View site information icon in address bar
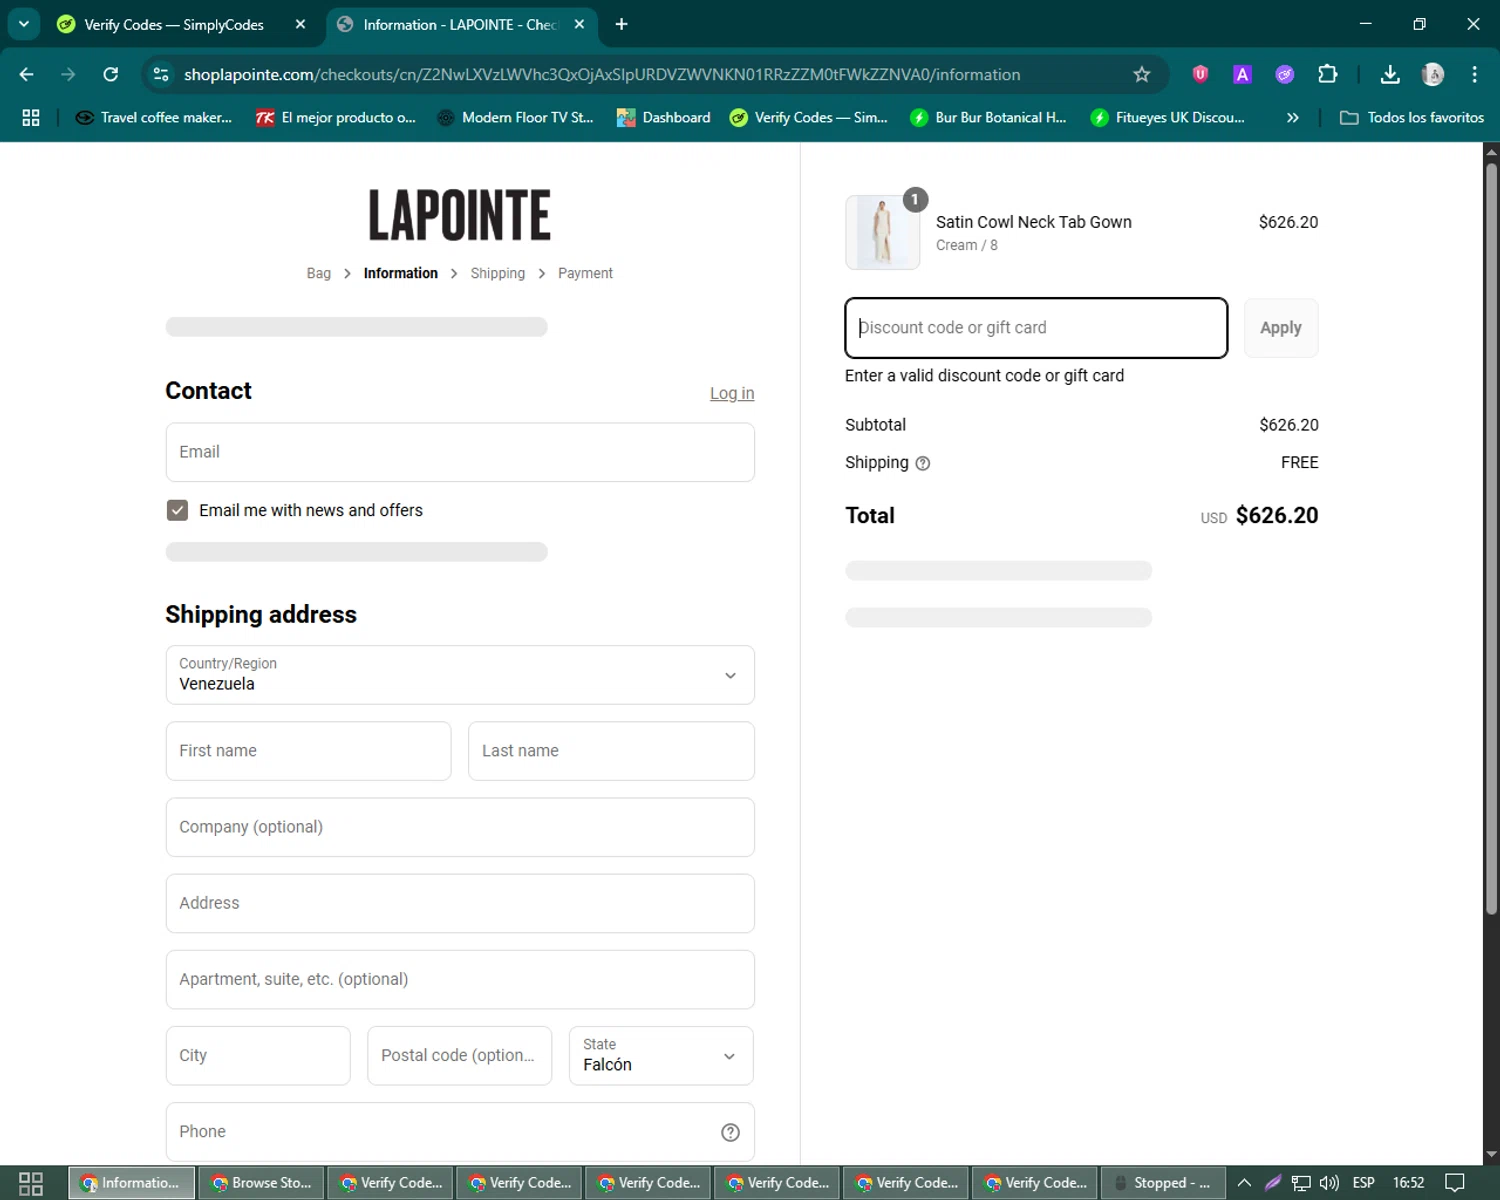The height and width of the screenshot is (1200, 1500). coord(161,74)
